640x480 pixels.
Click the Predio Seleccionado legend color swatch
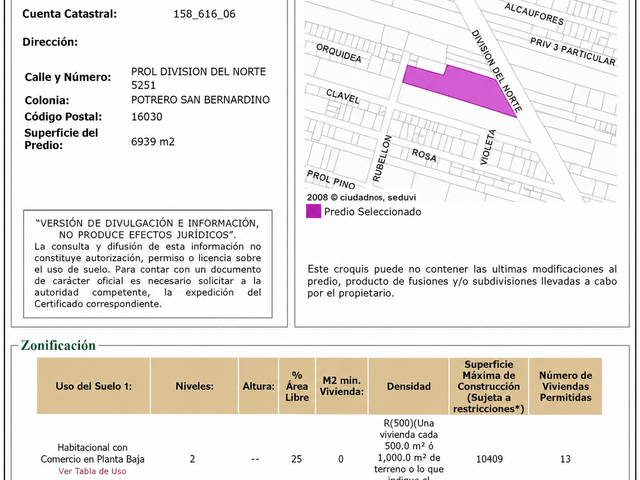tap(313, 211)
